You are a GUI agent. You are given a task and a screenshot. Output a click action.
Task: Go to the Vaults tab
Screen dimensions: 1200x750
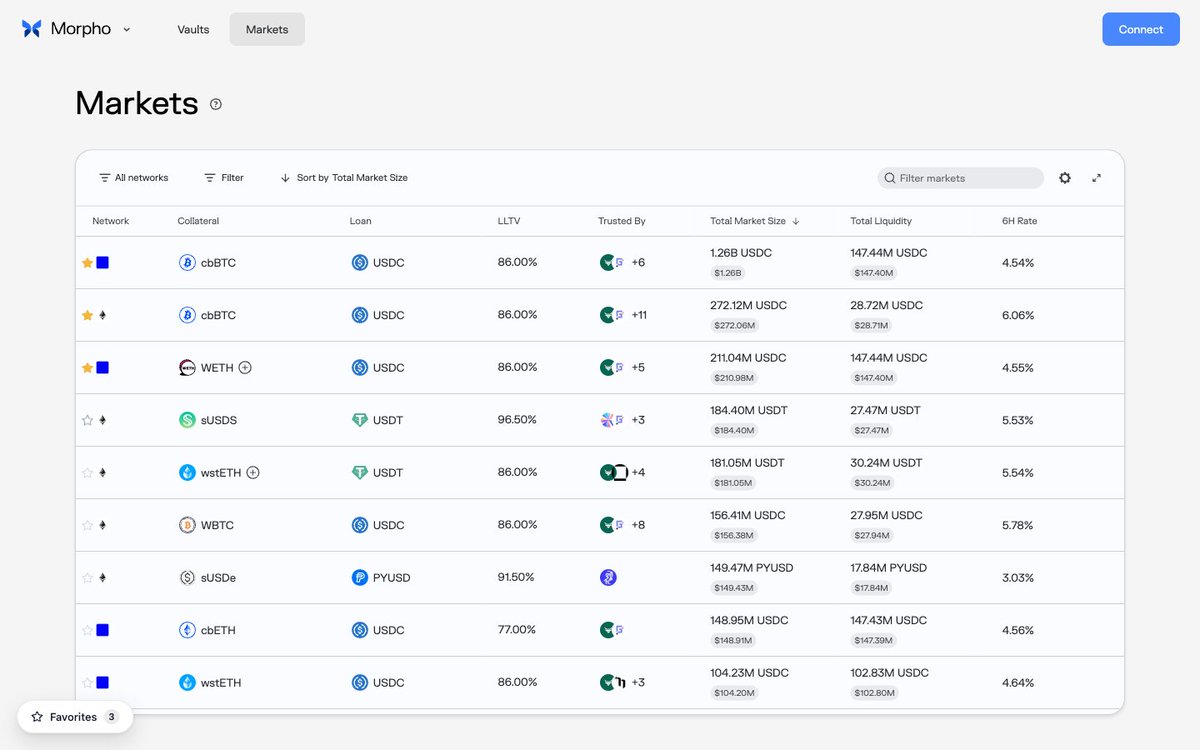point(193,29)
